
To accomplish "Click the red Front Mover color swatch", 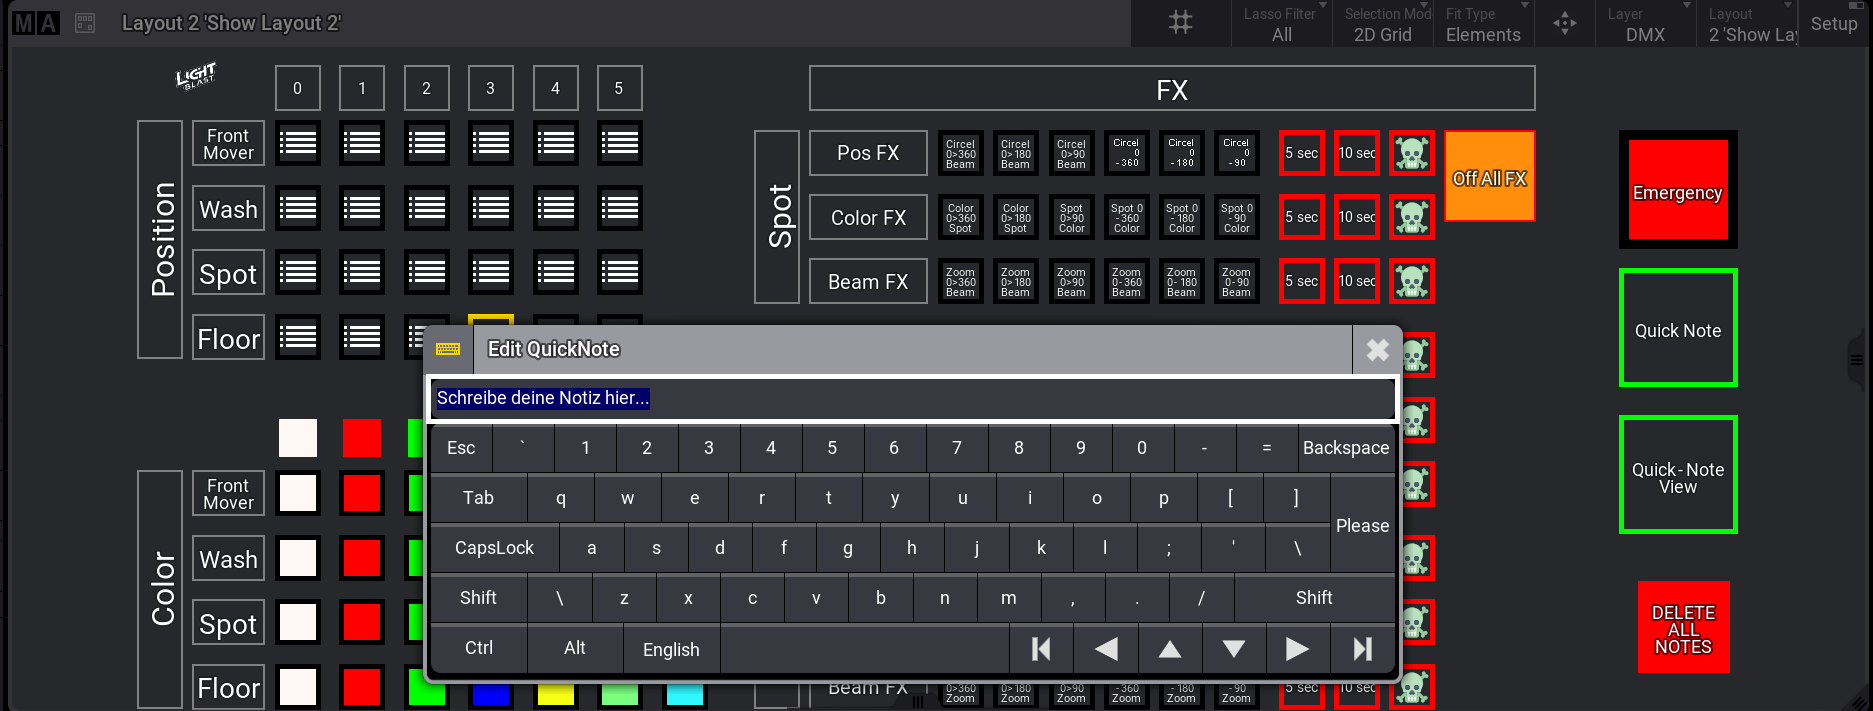I will click(361, 493).
